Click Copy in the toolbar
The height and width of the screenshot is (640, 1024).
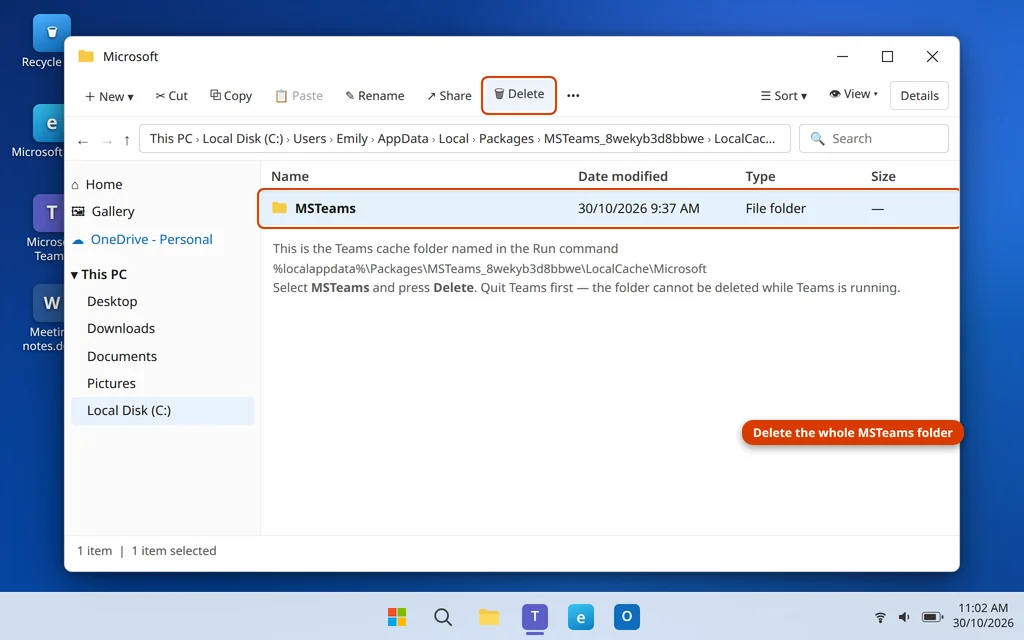pyautogui.click(x=231, y=96)
